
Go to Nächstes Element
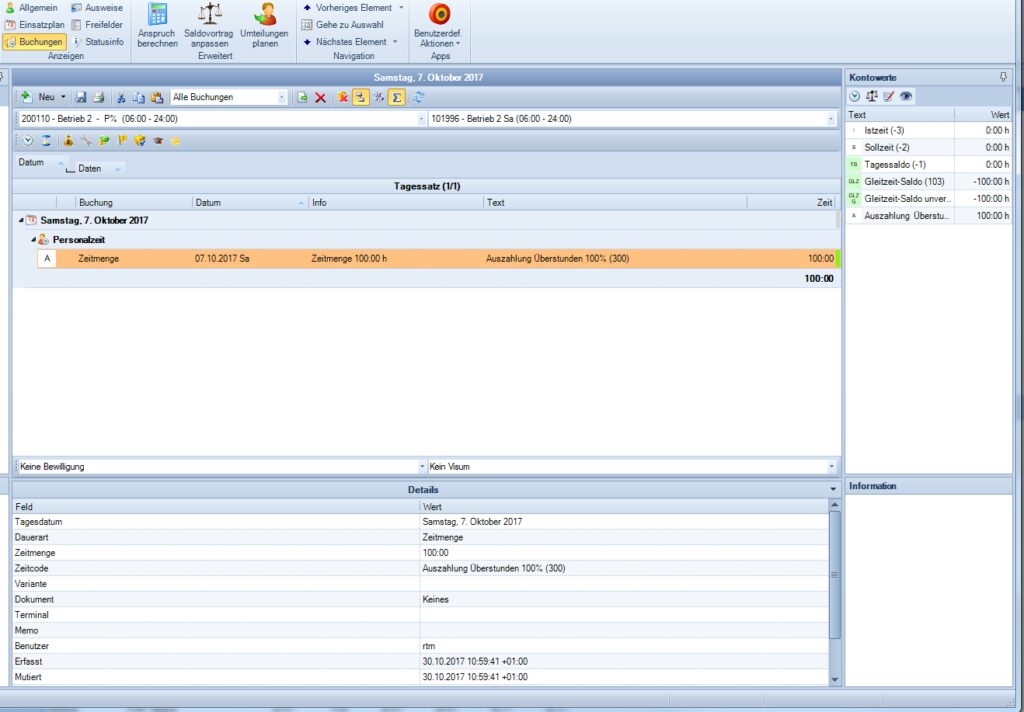click(x=344, y=42)
